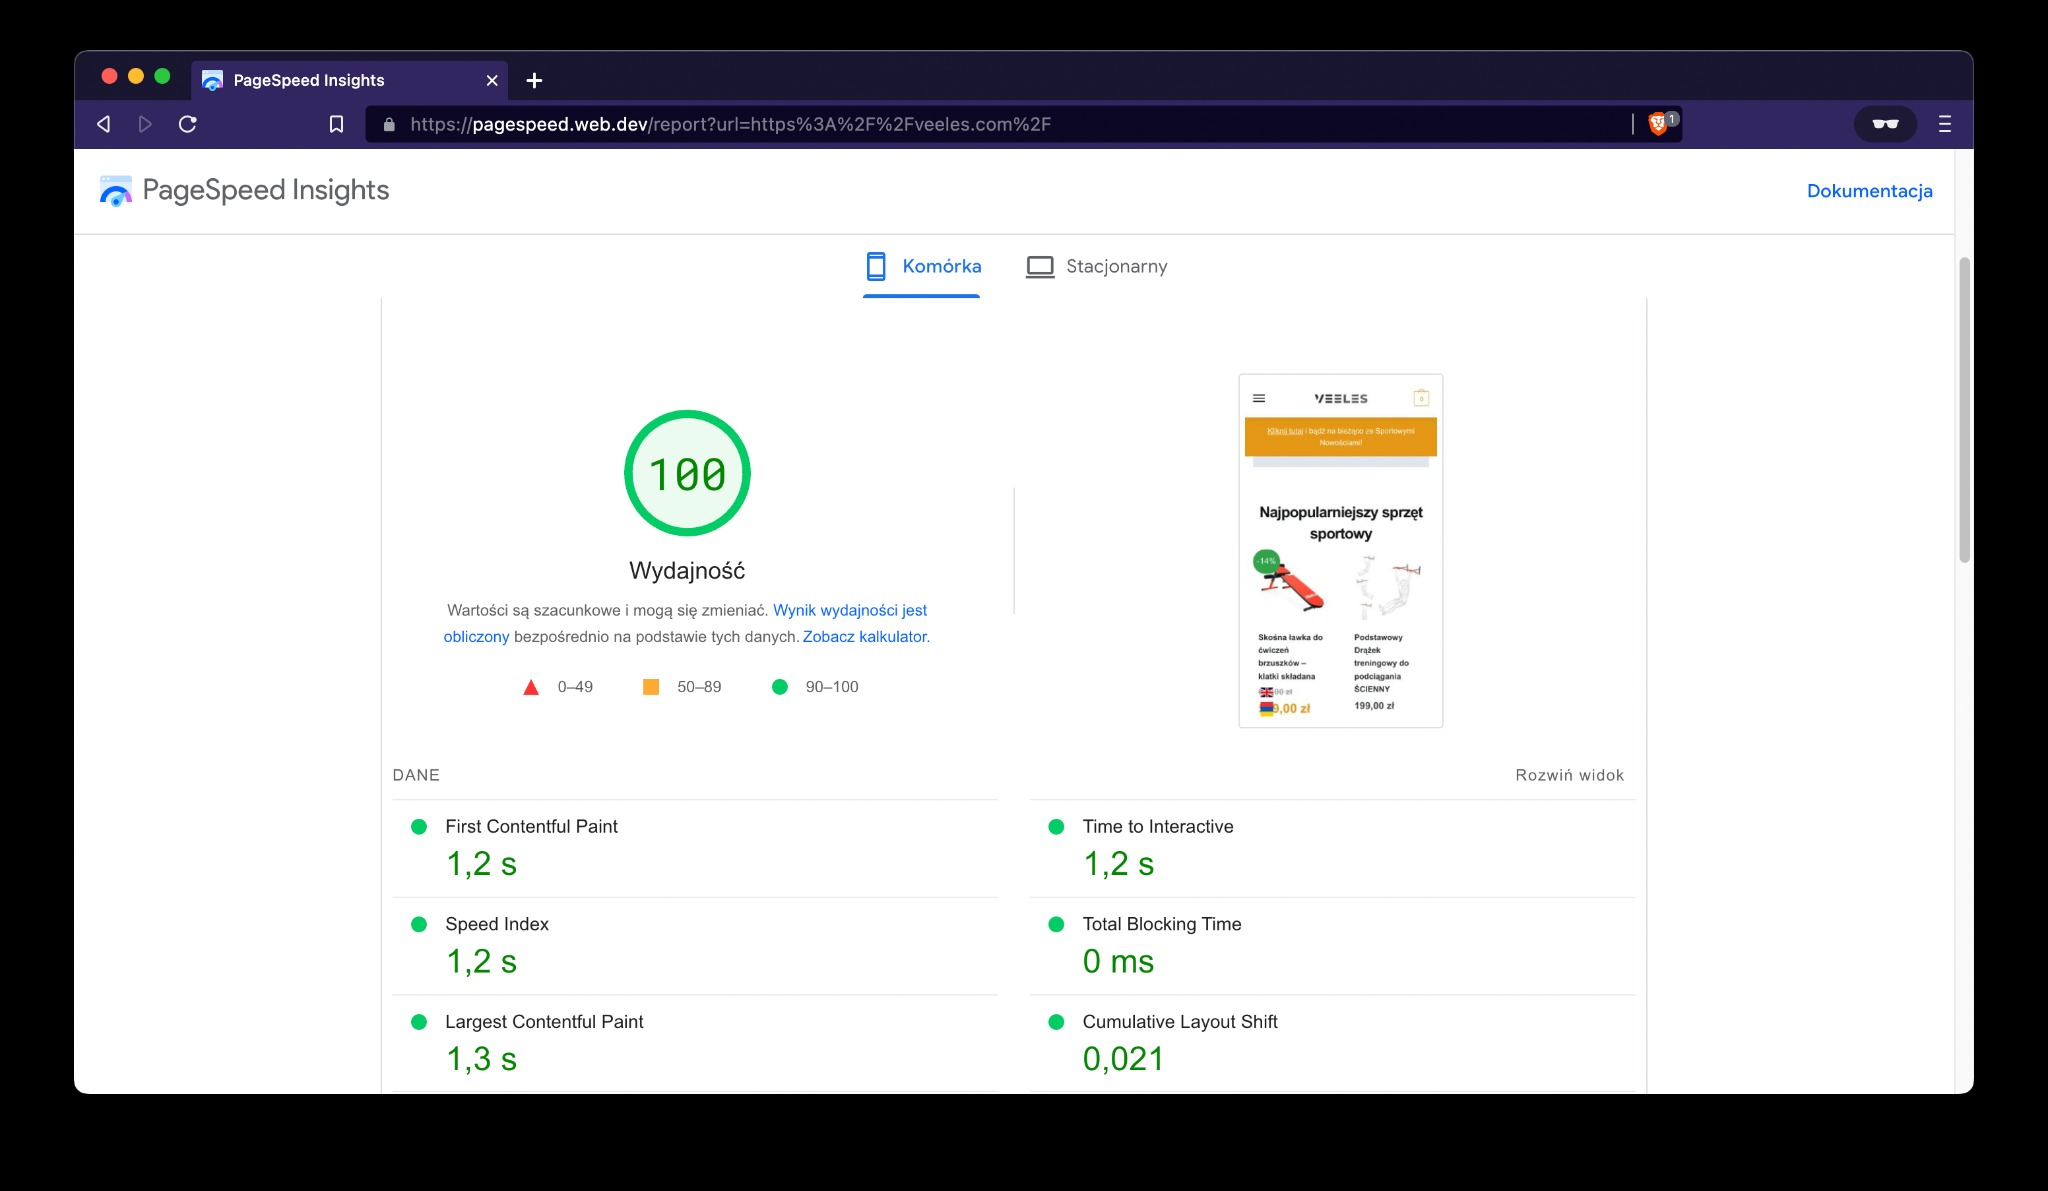Expand the report details via Rozwiń widok
The height and width of the screenshot is (1191, 2048).
[1570, 775]
